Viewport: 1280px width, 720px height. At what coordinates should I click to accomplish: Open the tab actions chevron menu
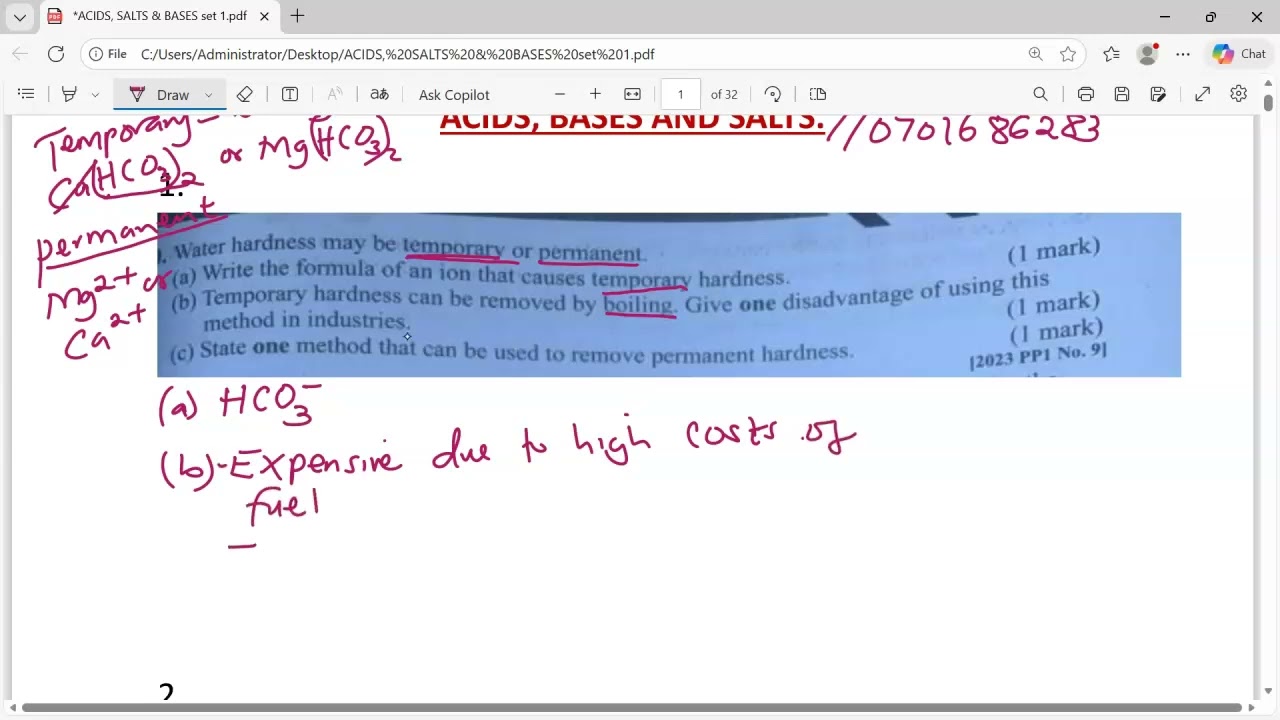(20, 17)
